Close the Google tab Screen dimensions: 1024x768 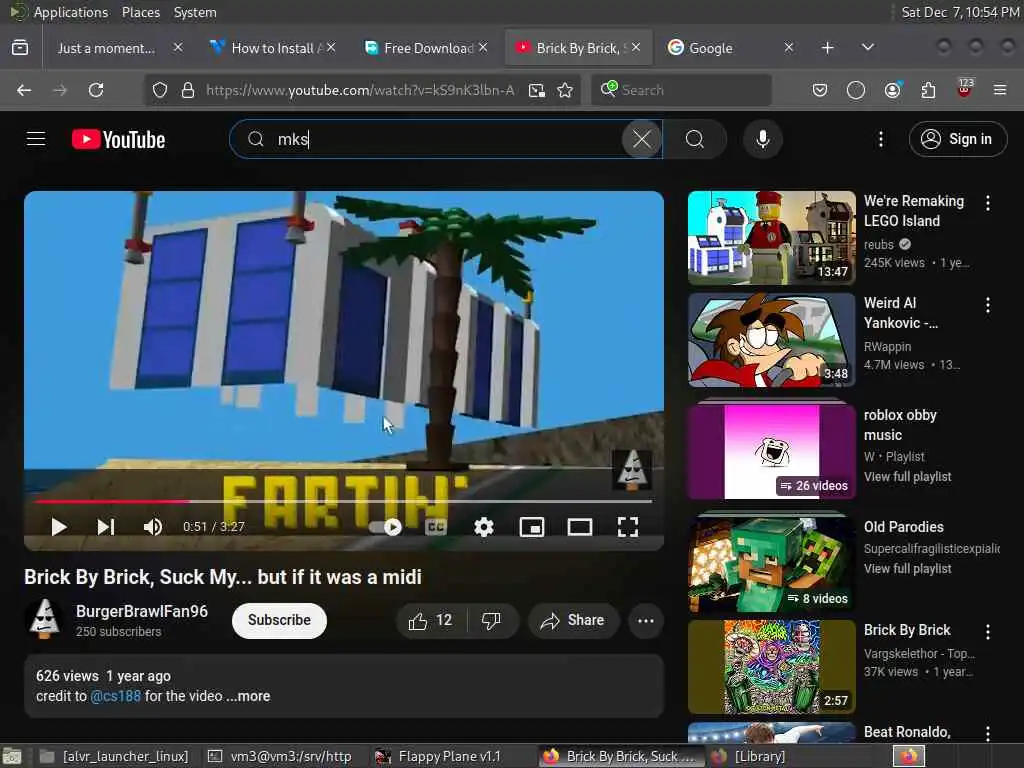(x=789, y=48)
